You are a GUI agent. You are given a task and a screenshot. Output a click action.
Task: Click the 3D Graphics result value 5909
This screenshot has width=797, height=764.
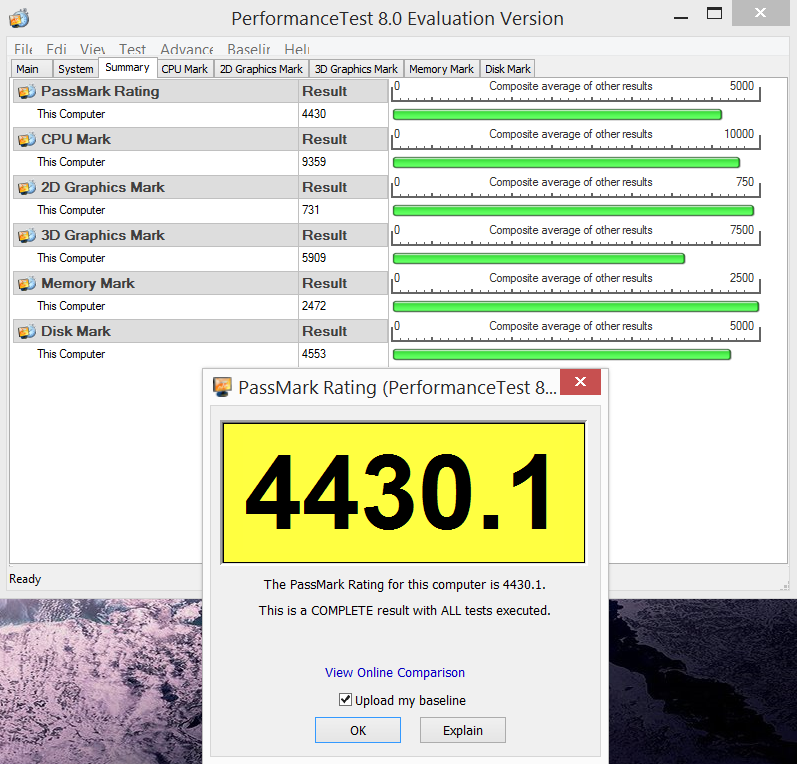[x=314, y=258]
